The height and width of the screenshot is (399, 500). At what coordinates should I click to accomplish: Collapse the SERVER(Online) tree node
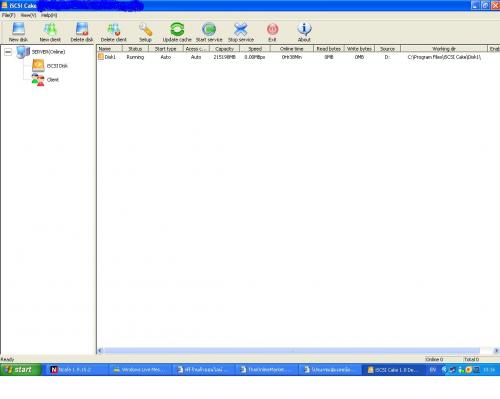tap(8, 52)
